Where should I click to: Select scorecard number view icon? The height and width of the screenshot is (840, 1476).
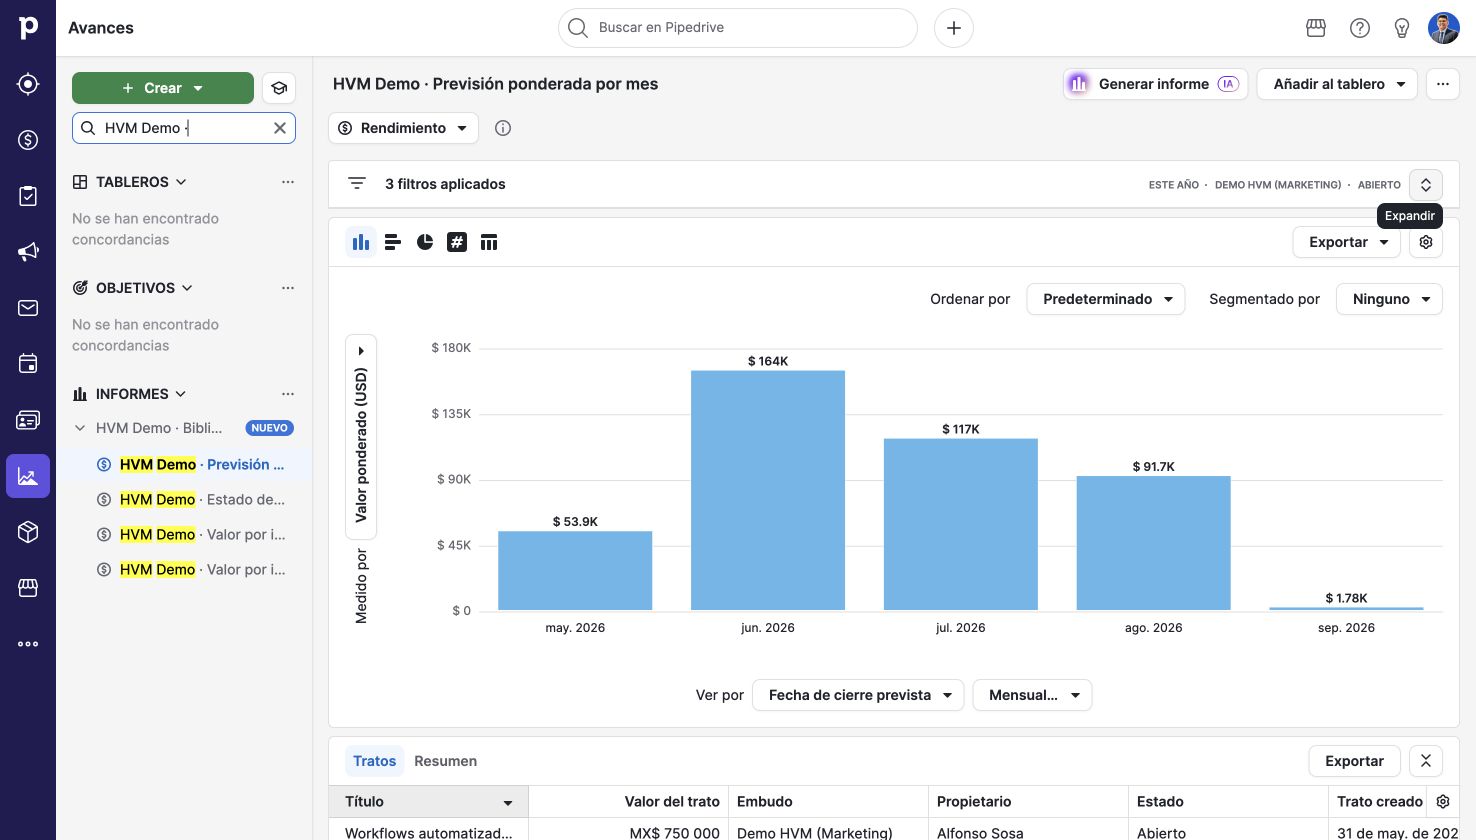pyautogui.click(x=457, y=242)
